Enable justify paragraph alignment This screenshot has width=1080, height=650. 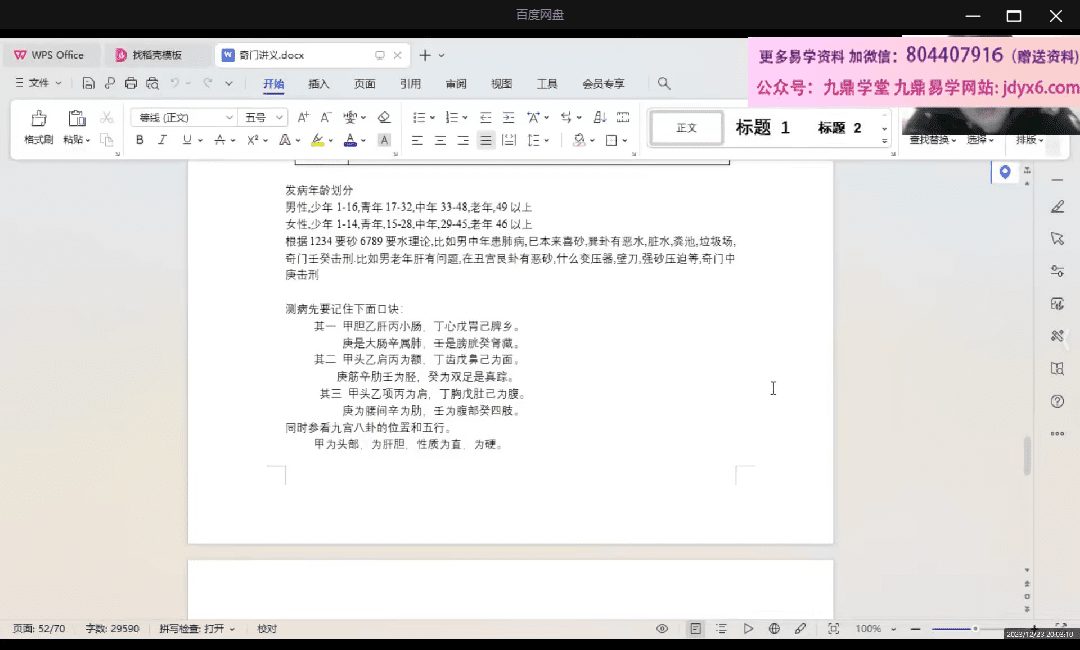coord(486,140)
